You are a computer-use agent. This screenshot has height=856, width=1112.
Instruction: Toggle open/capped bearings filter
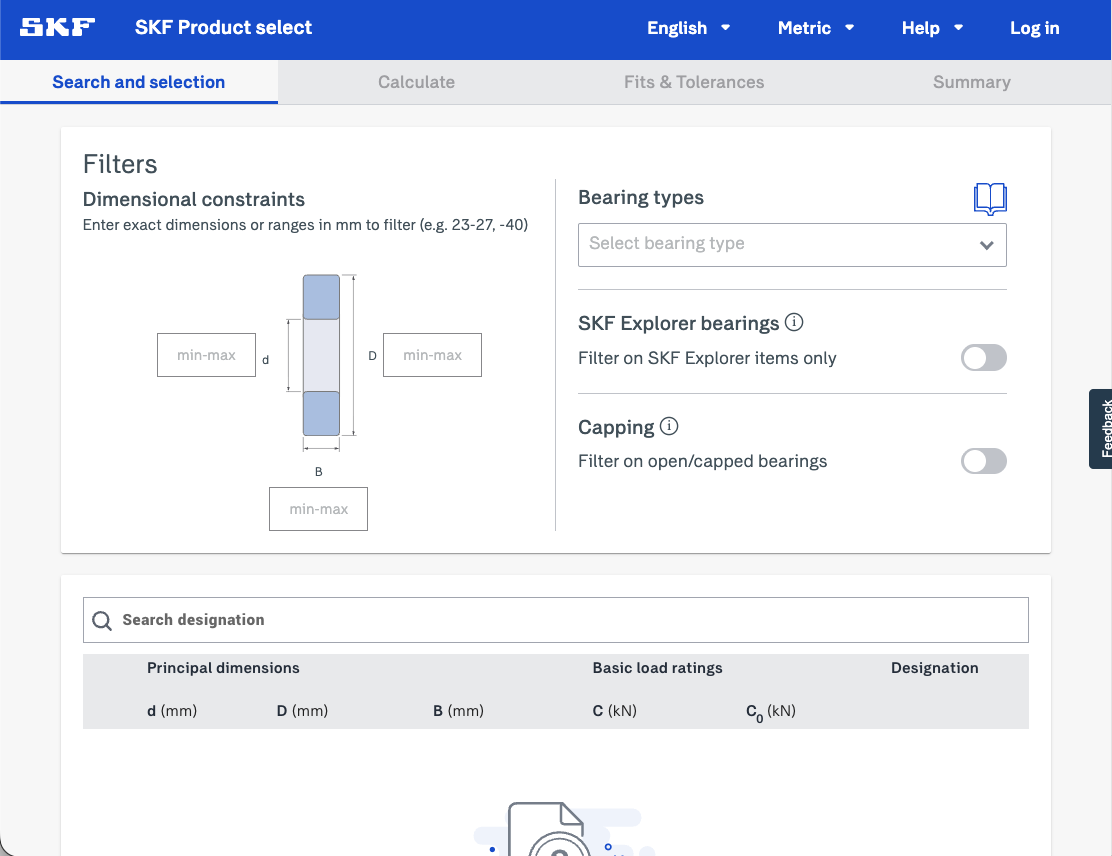point(984,461)
